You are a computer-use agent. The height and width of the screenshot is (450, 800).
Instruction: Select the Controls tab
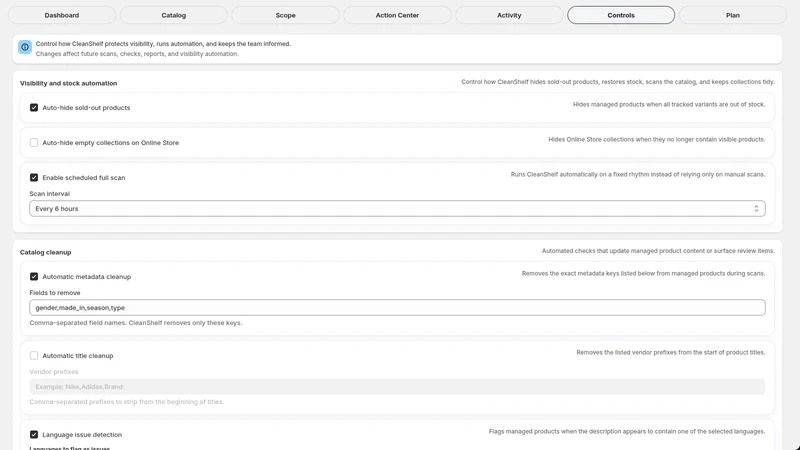pyautogui.click(x=621, y=15)
